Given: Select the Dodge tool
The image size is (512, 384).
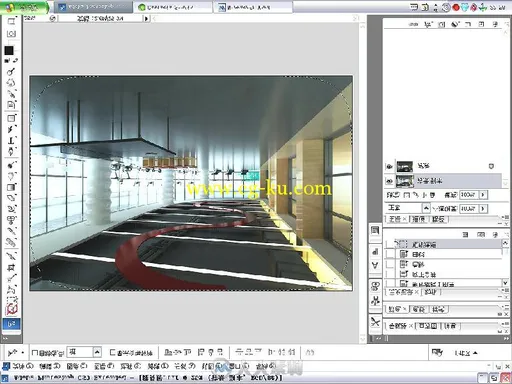Looking at the screenshot, I should (11, 165).
